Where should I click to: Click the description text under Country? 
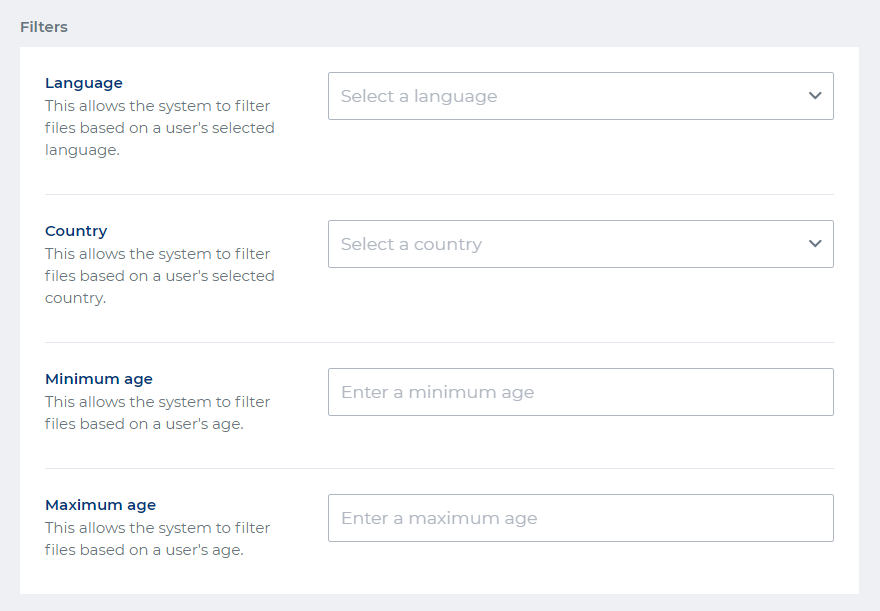click(159, 276)
